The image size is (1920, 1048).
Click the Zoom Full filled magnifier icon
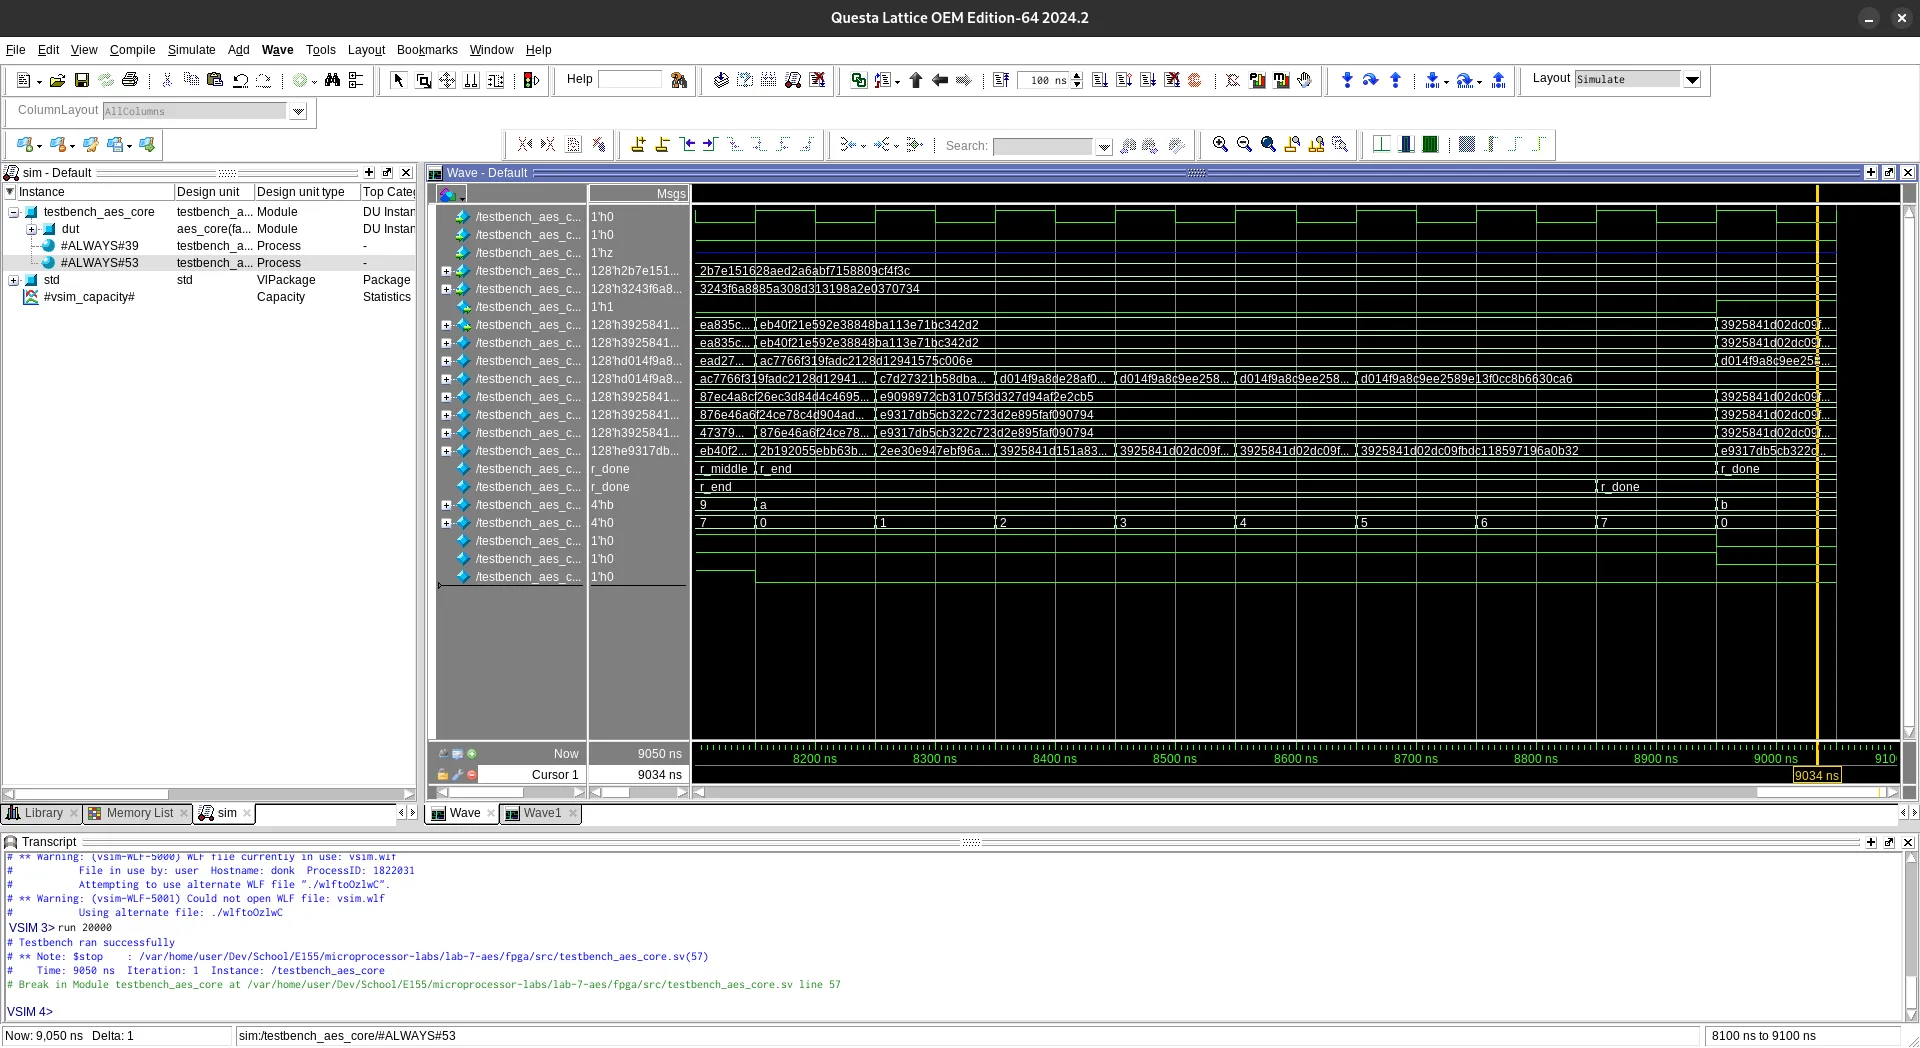coord(1268,145)
